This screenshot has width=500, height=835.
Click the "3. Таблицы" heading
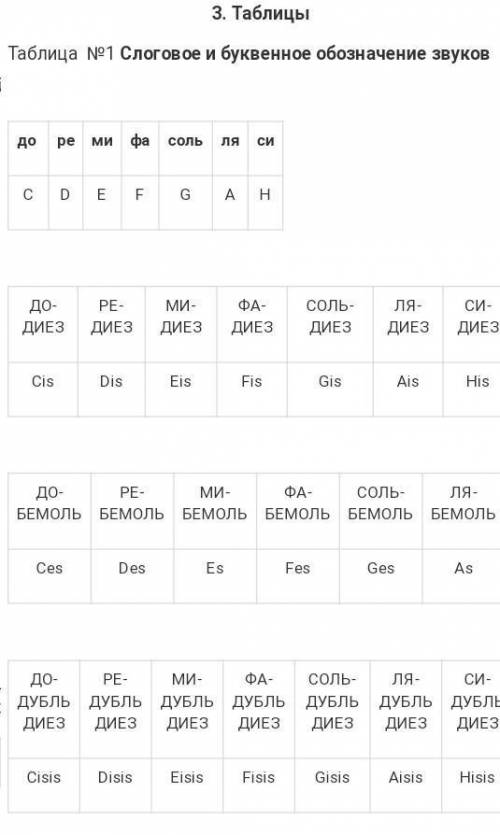tap(260, 14)
